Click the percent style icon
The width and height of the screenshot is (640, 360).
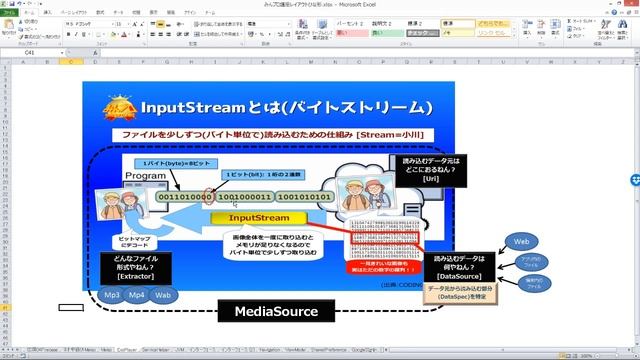pyautogui.click(x=262, y=35)
